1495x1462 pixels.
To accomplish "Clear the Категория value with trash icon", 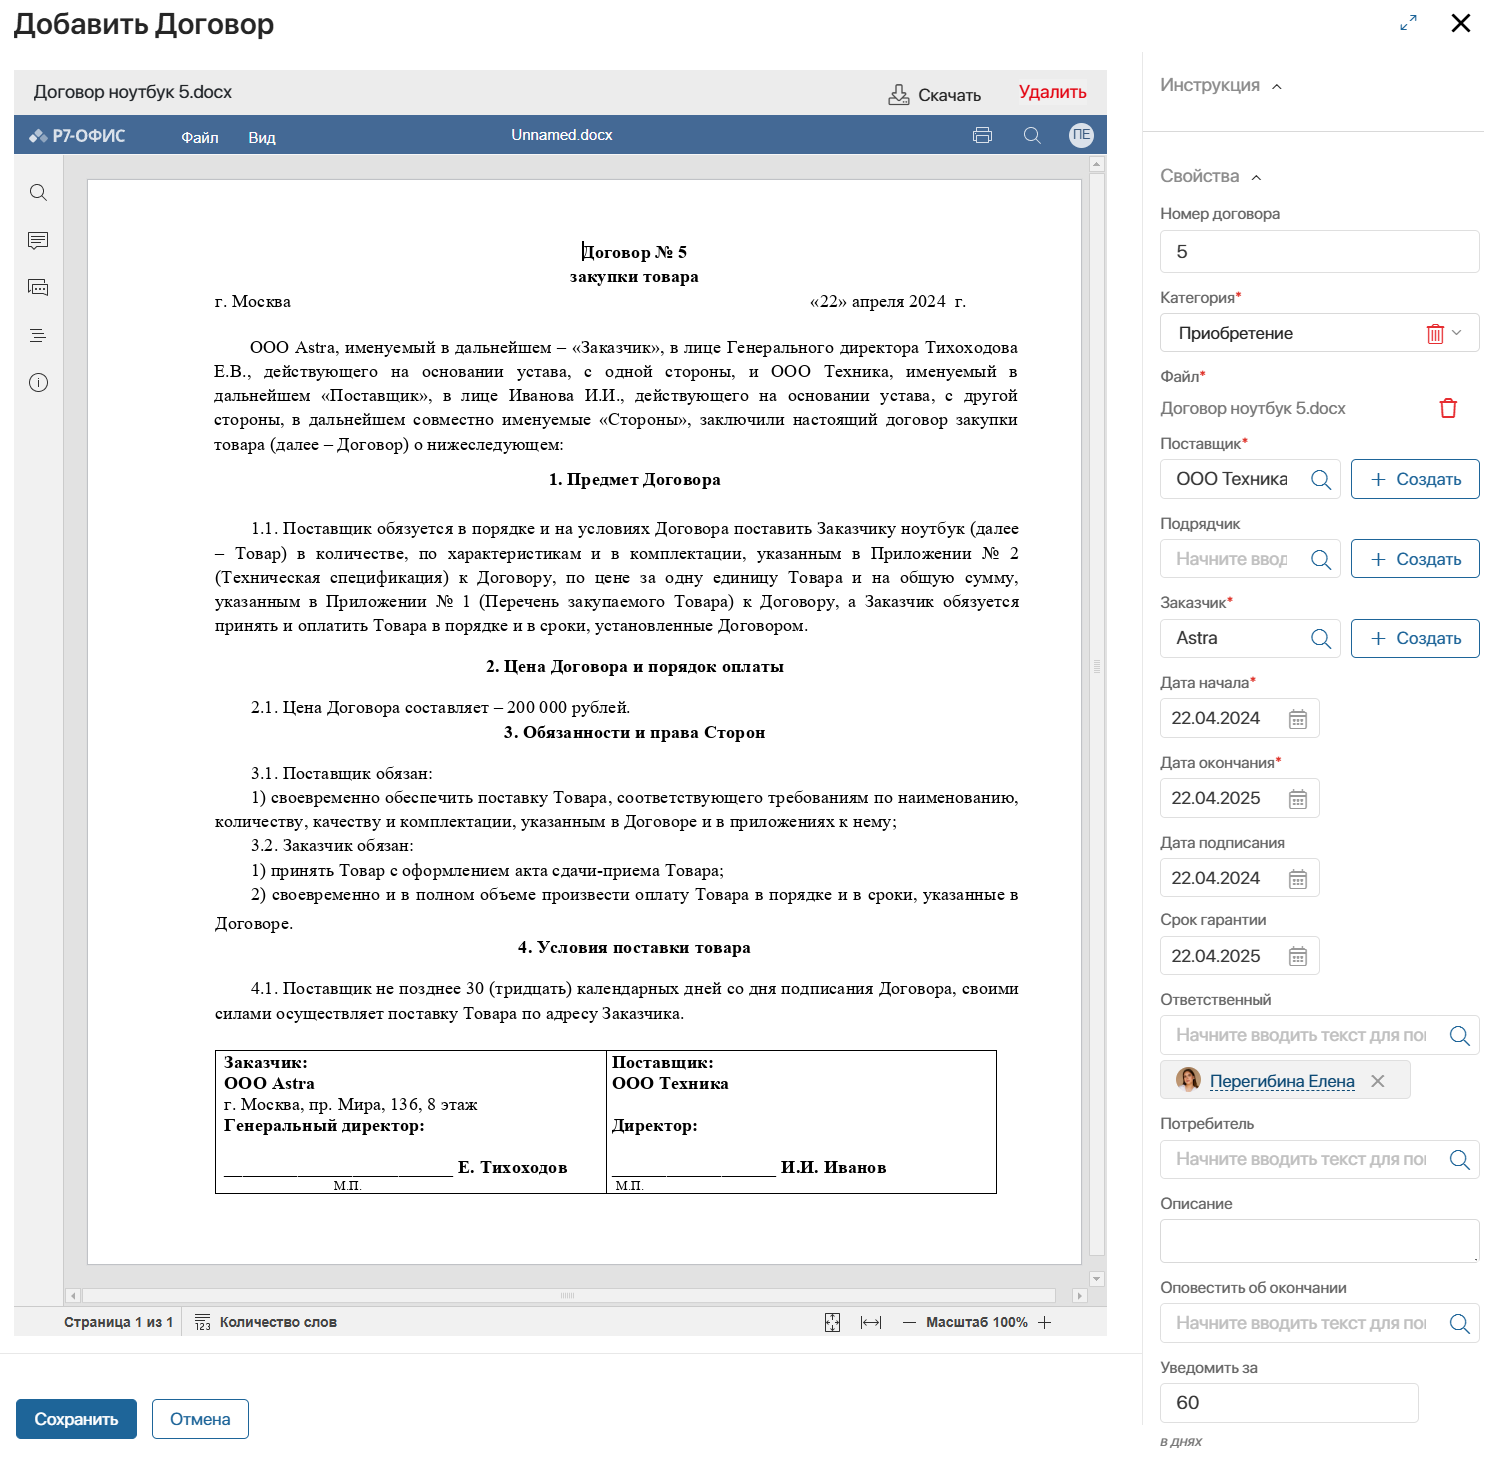I will click(1435, 333).
